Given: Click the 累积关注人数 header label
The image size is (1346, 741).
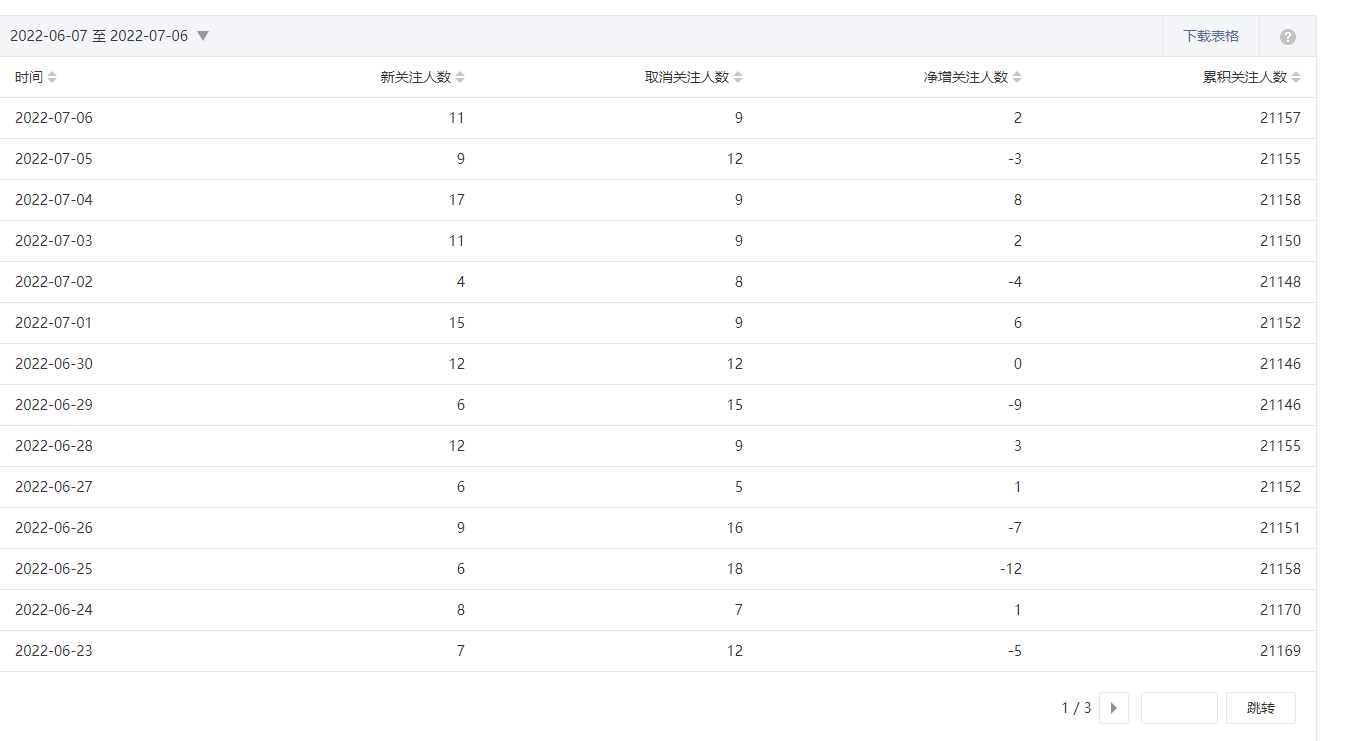Looking at the screenshot, I should [x=1244, y=78].
